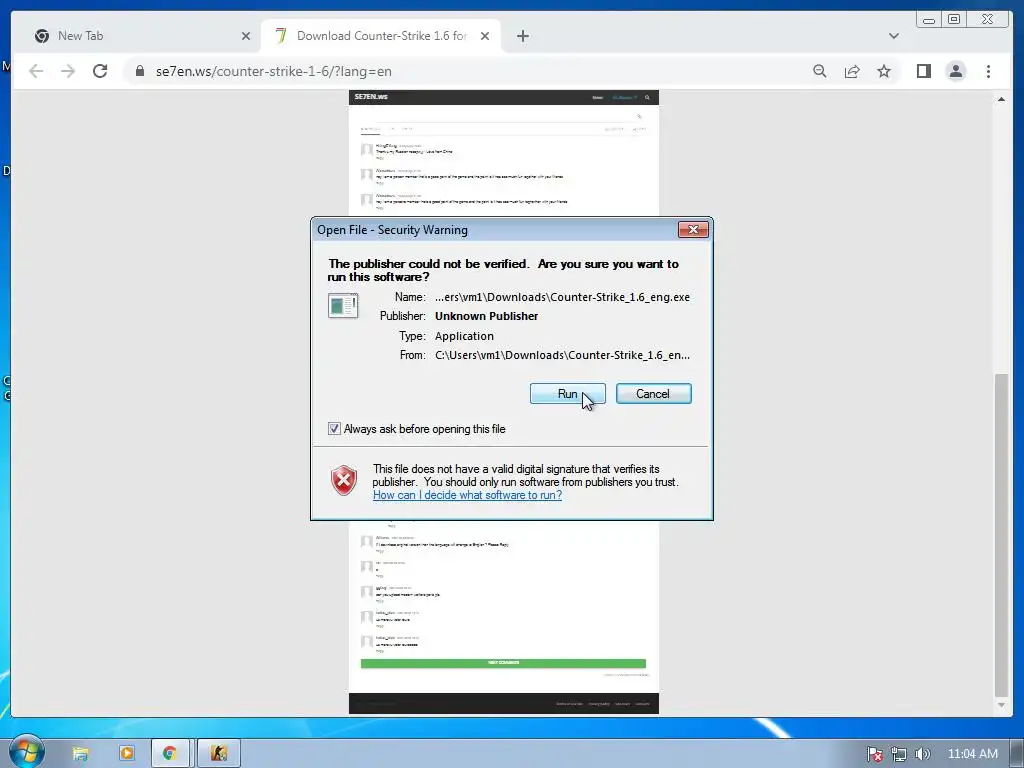Launch Windows Media Player from taskbar

(x=126, y=754)
